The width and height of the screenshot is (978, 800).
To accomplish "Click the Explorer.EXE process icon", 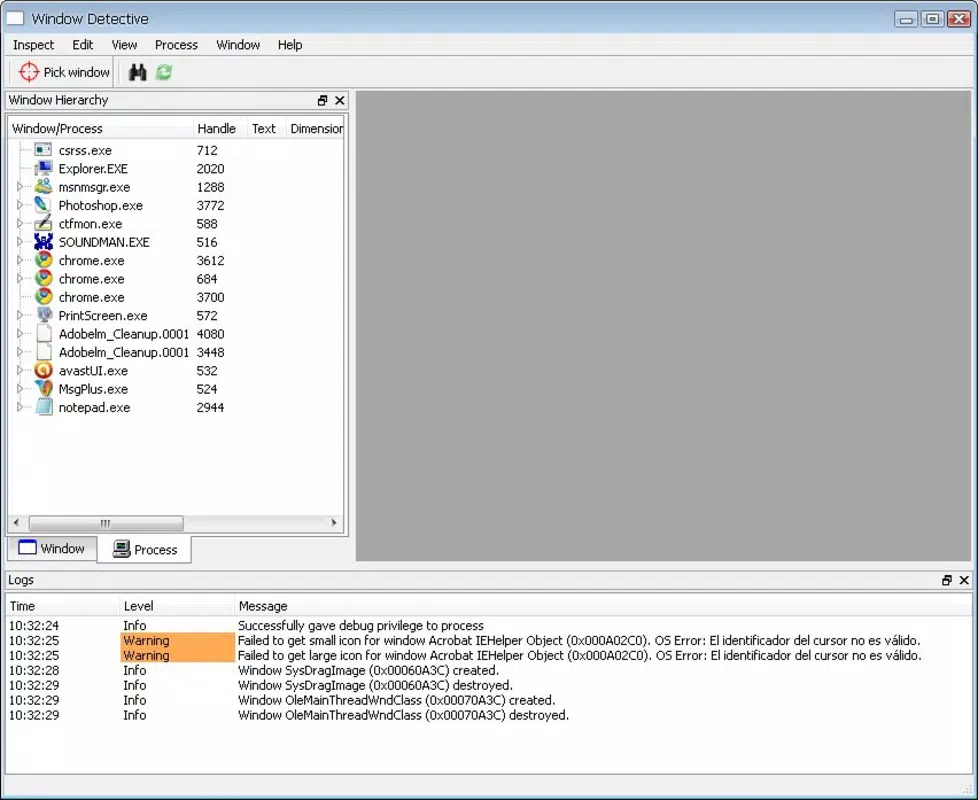I will [43, 168].
